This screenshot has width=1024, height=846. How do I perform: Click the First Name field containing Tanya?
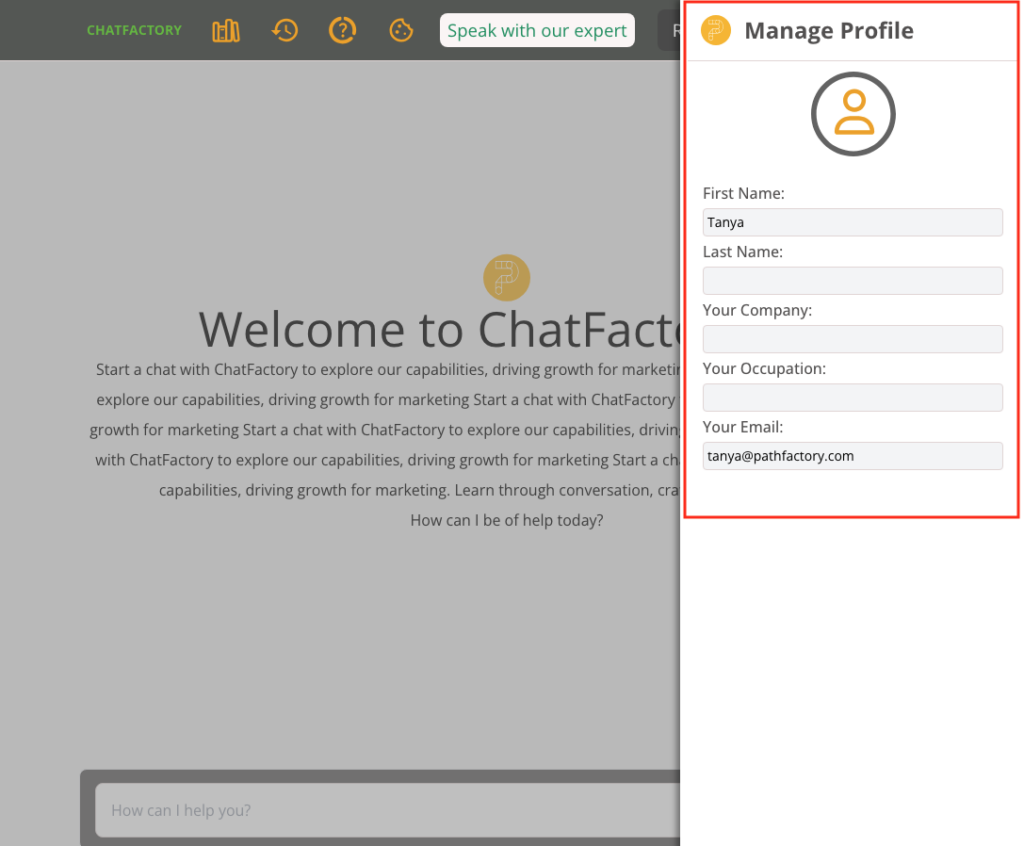(x=852, y=222)
